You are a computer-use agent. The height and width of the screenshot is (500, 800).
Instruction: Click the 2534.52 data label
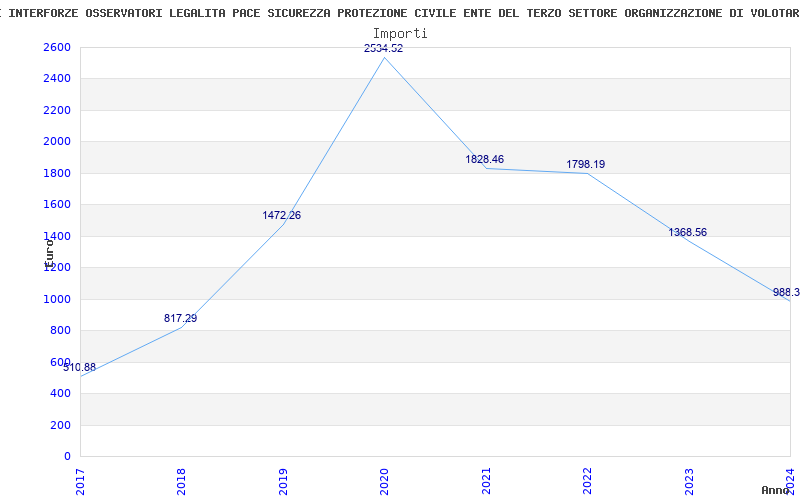point(383,48)
